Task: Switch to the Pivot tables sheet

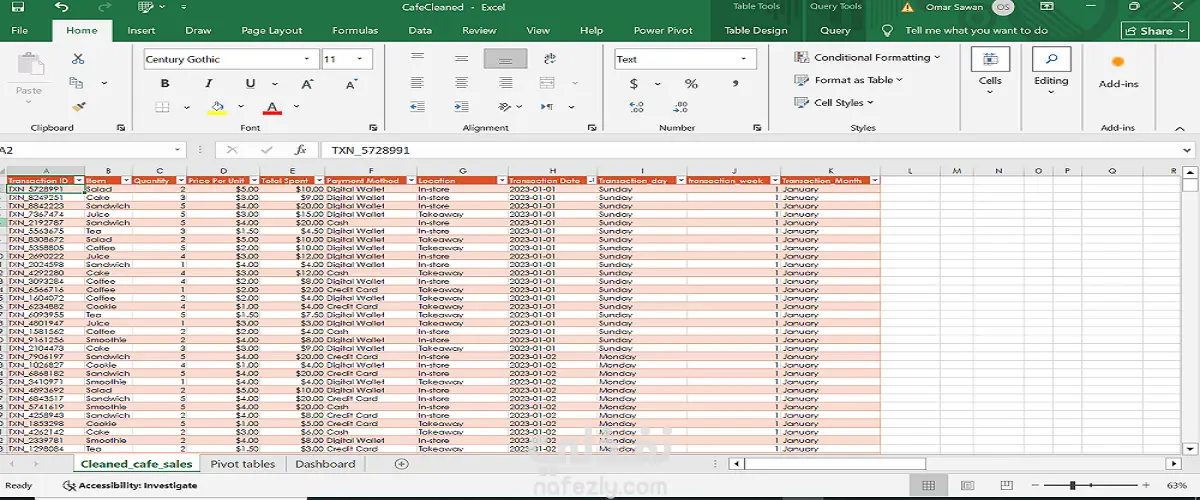Action: click(243, 464)
